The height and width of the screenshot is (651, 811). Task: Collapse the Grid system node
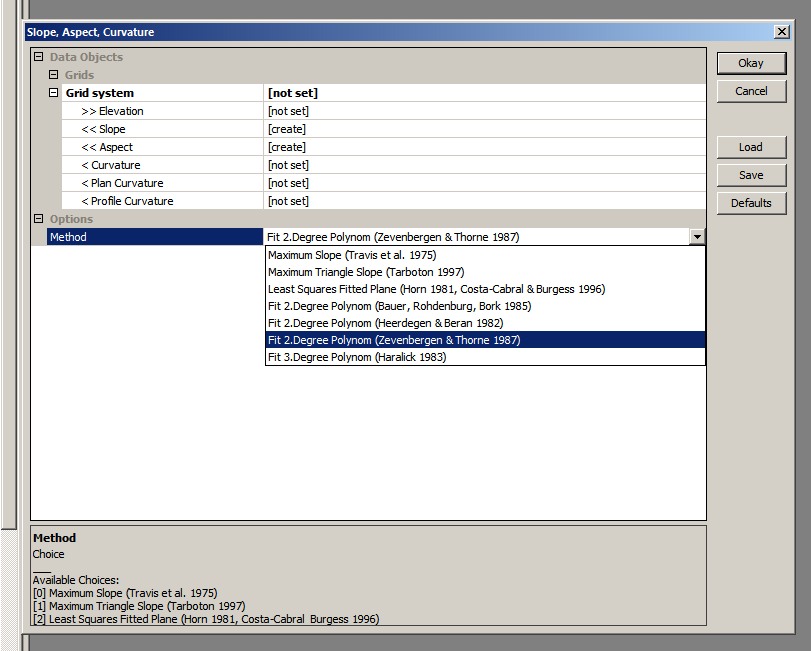pos(53,93)
